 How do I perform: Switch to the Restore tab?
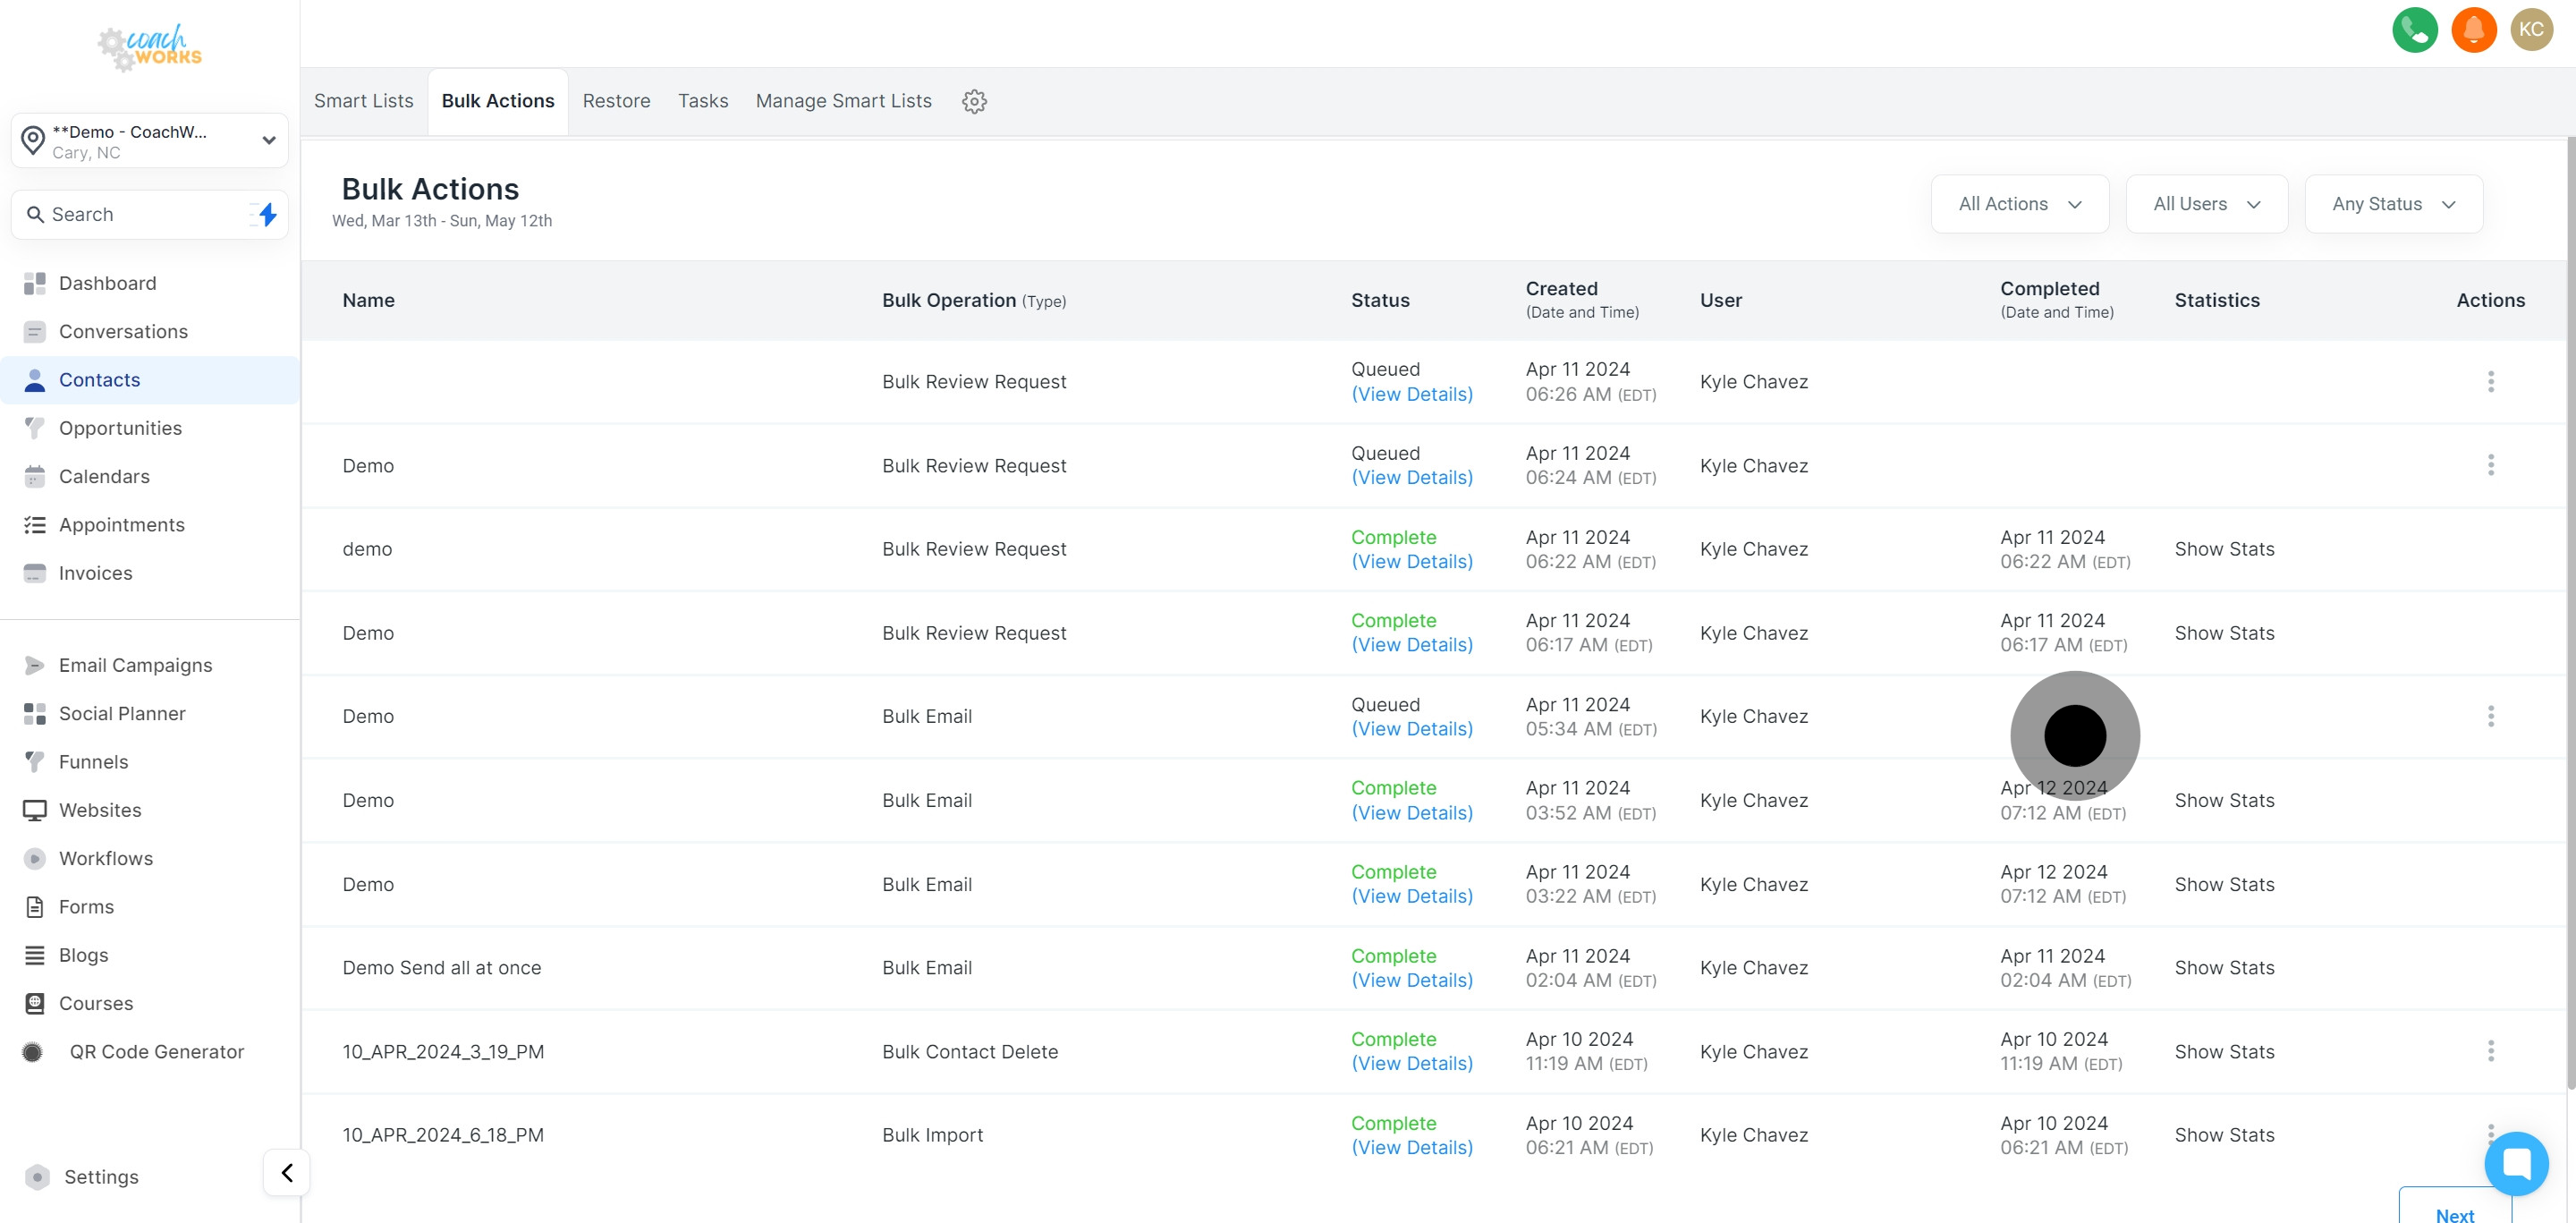point(616,101)
